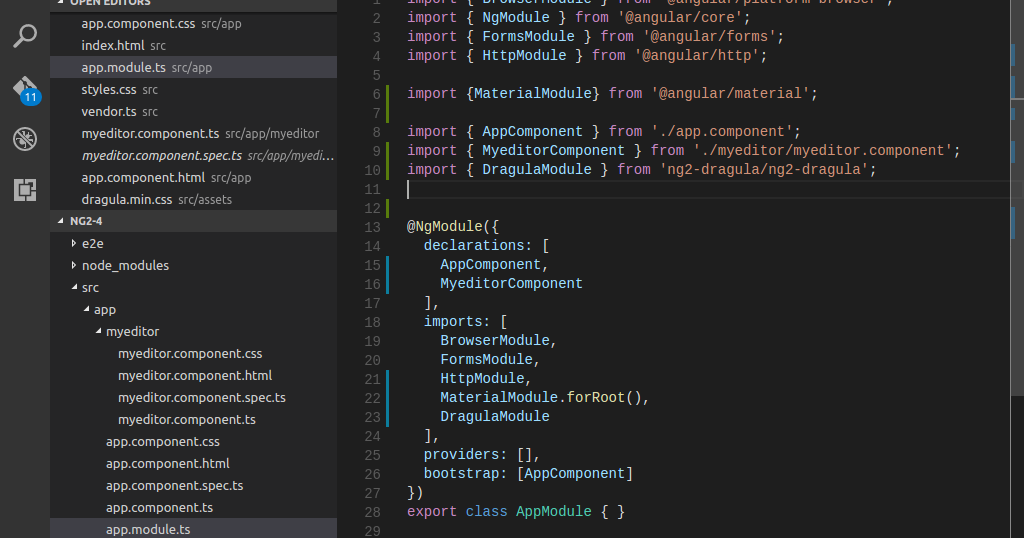Open styles.css in Open Editors
The width and height of the screenshot is (1024, 538).
click(193, 89)
